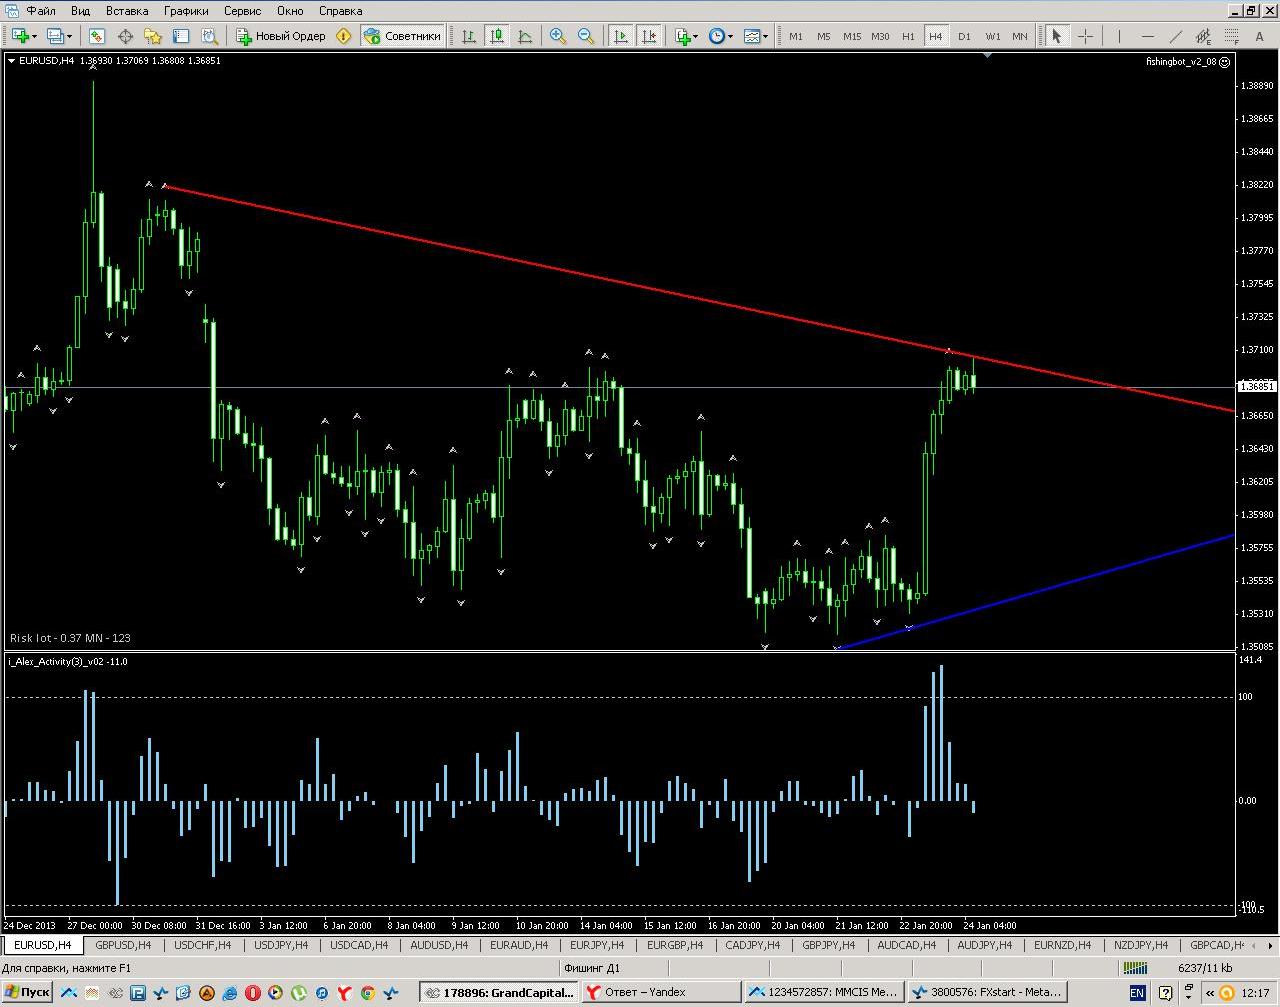Screen dimensions: 1280x1007
Task: Open the Графики menu
Action: [187, 11]
